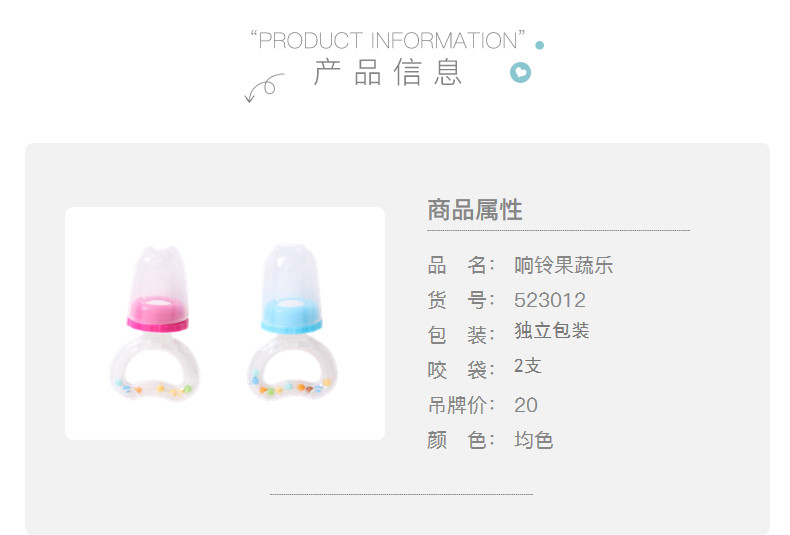Click the pink feeder's rattle ring handle
Screen dimensions: 790x535
click(155, 367)
